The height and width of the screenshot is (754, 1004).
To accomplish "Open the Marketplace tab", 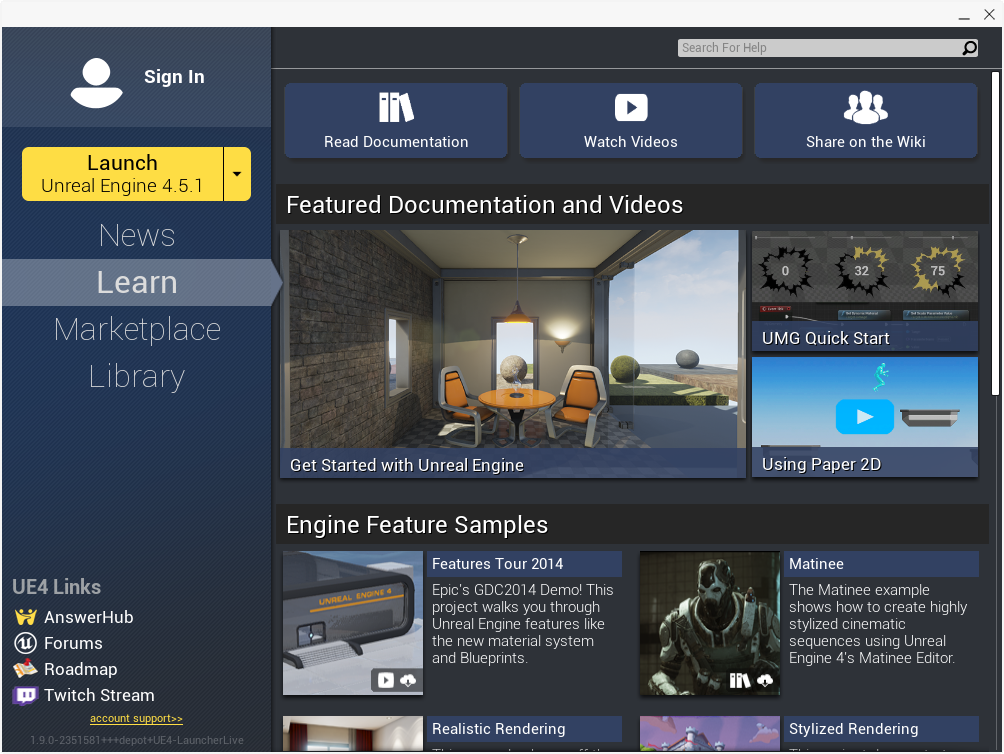I will click(x=137, y=330).
